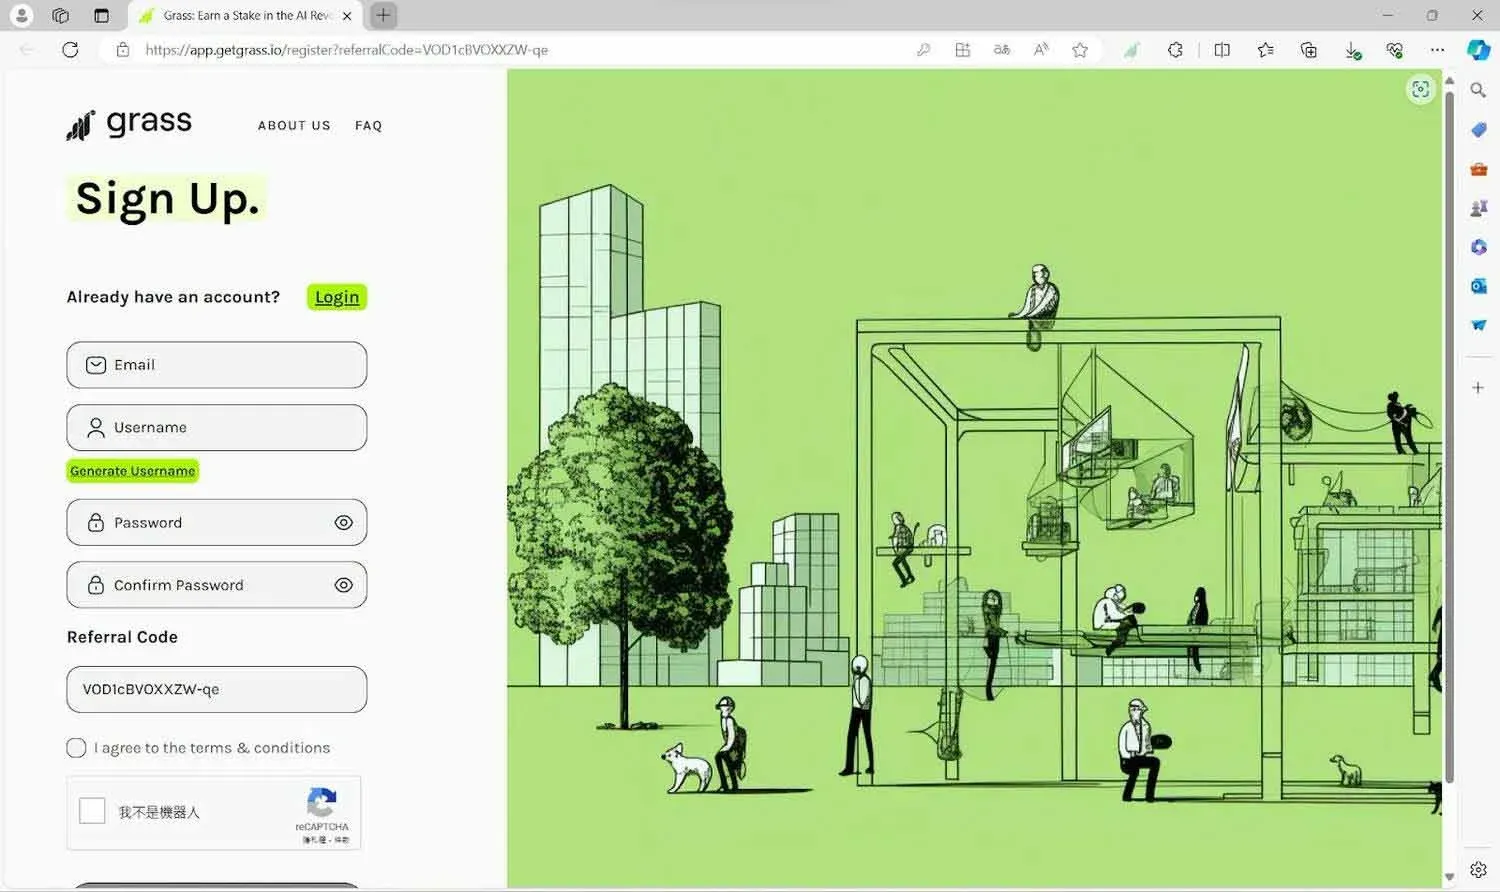This screenshot has height=892, width=1500.
Task: Tick the reCAPTCHA not-a-robot checkbox
Action: pyautogui.click(x=92, y=810)
